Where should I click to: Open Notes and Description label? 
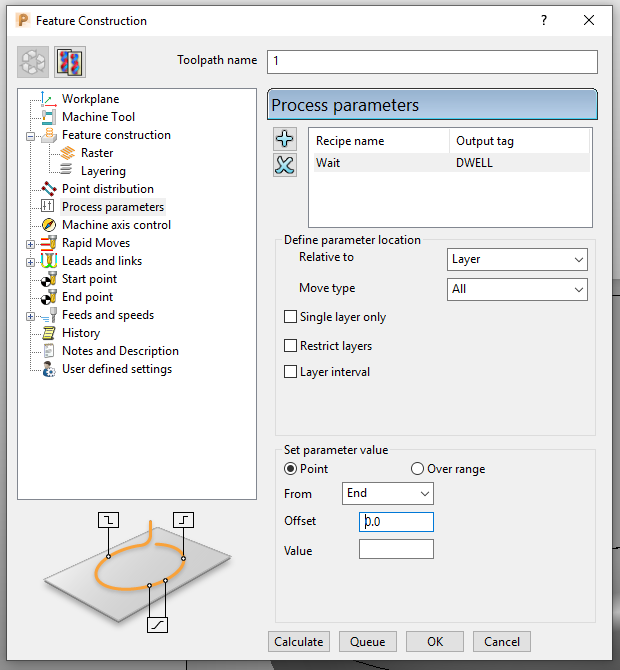[120, 351]
